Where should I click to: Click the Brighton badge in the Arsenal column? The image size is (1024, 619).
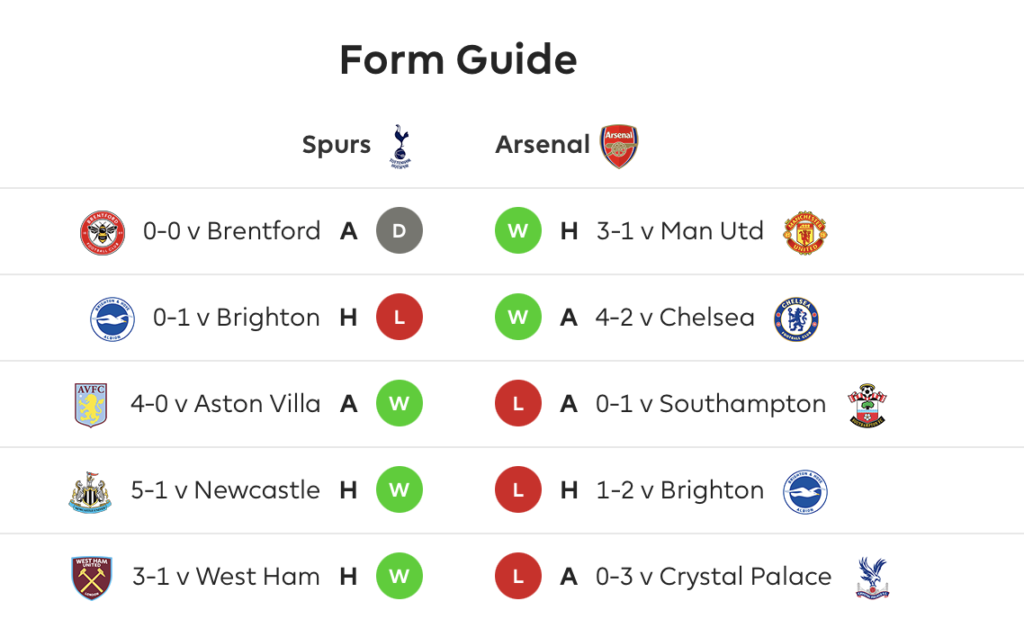pyautogui.click(x=805, y=492)
